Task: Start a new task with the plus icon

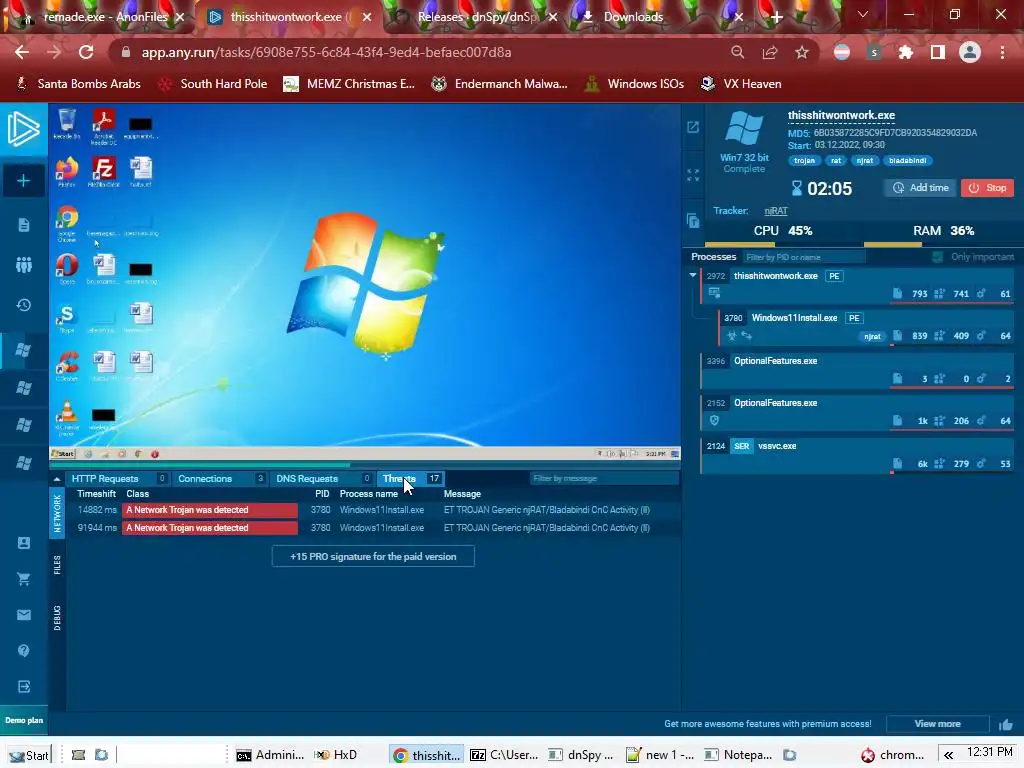Action: 24,180
